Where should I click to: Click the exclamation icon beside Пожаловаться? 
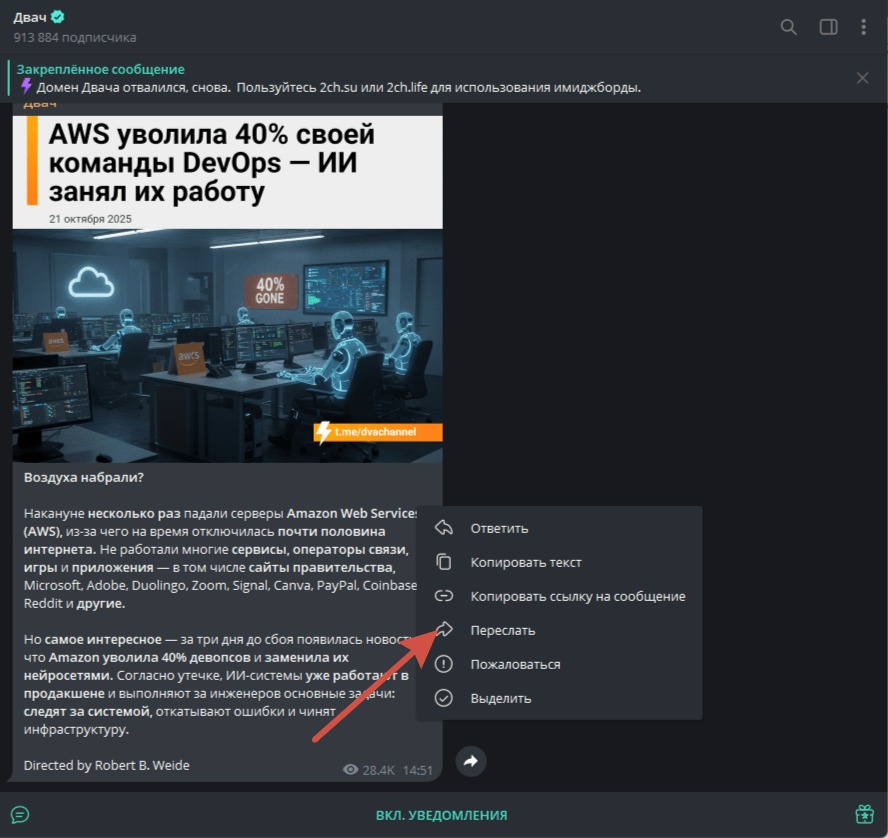[x=443, y=664]
